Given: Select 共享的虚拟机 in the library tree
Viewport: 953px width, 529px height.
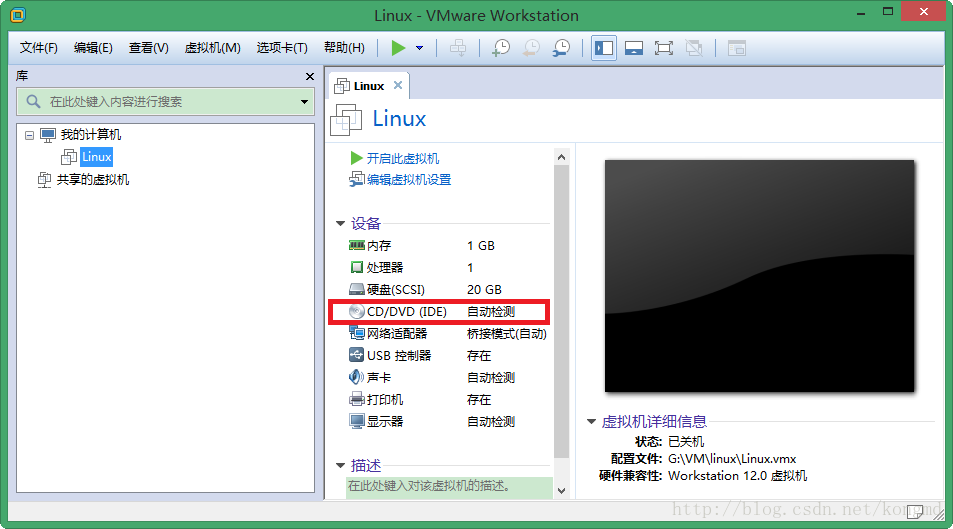Looking at the screenshot, I should point(93,179).
